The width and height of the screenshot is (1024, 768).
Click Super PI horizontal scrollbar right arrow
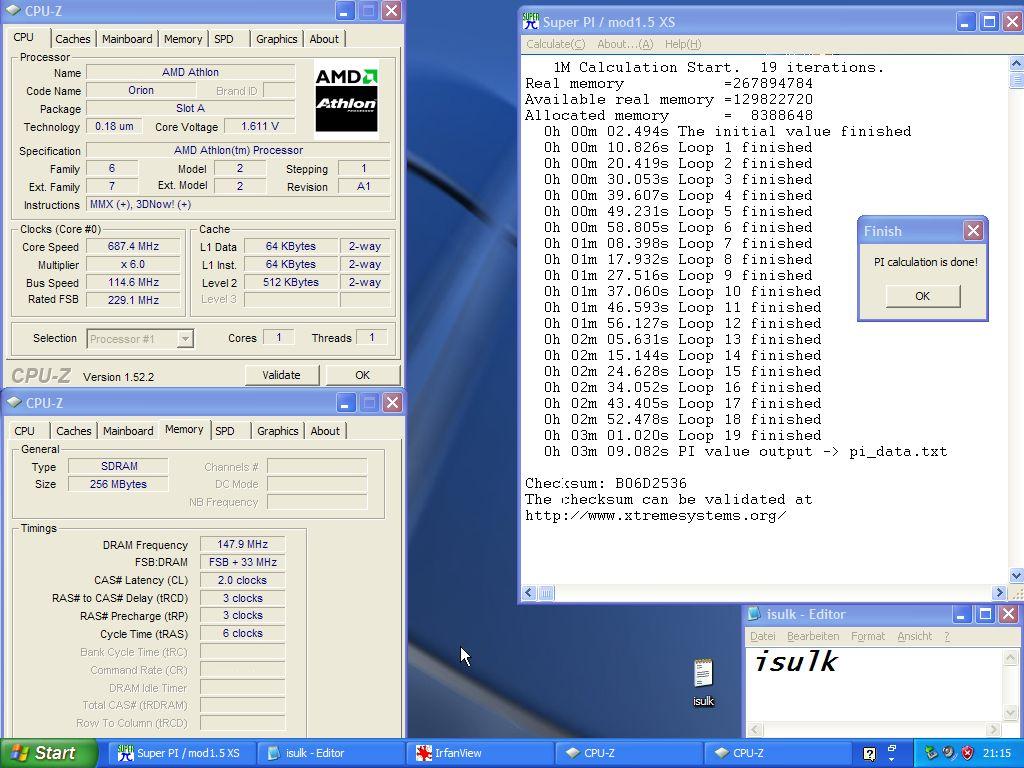pyautogui.click(x=999, y=592)
